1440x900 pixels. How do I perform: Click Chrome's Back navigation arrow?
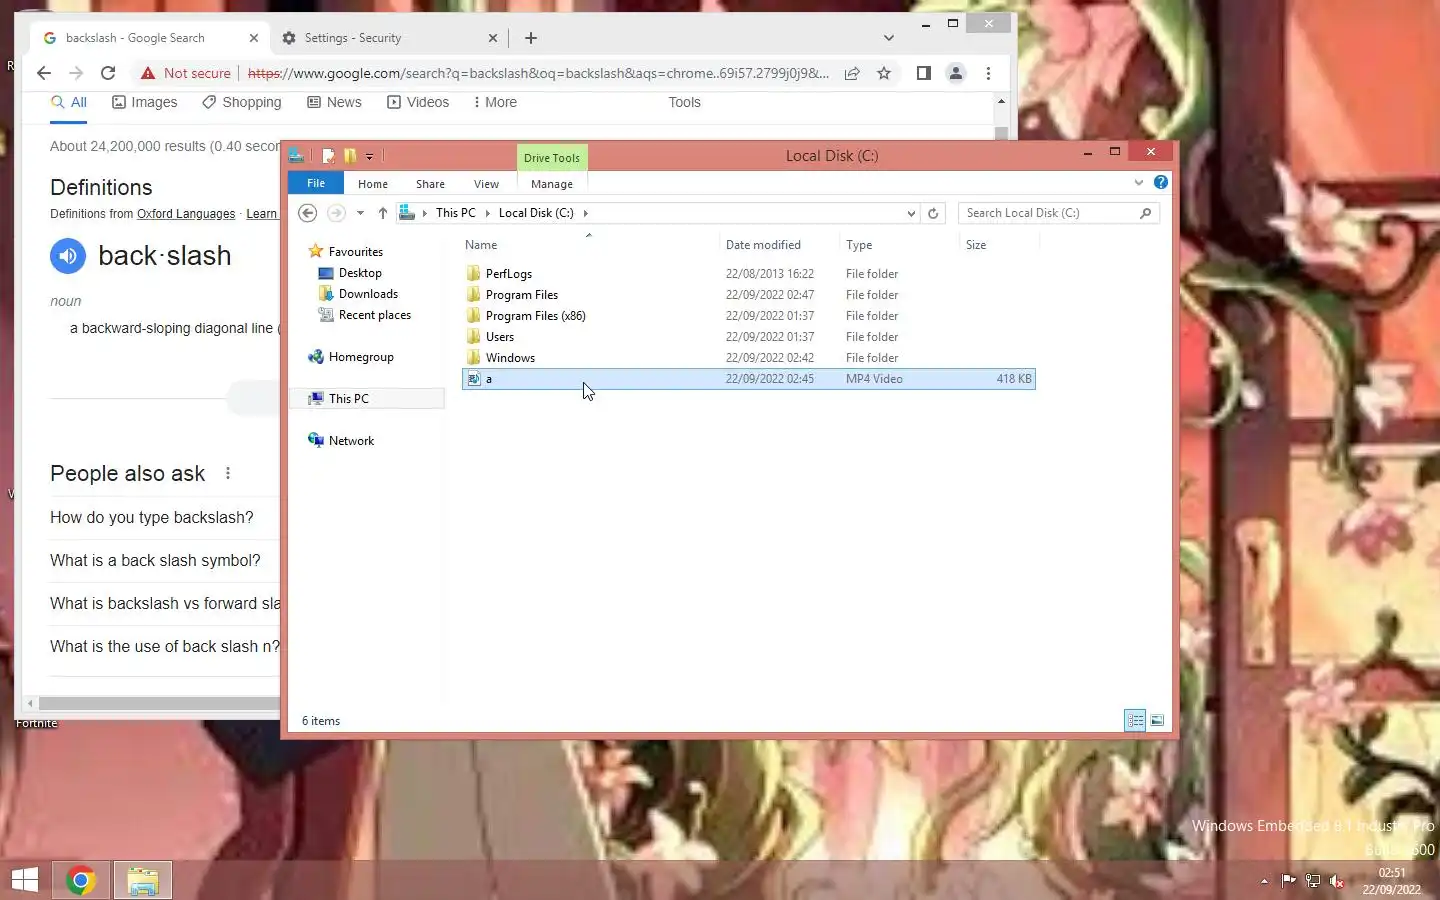point(43,73)
